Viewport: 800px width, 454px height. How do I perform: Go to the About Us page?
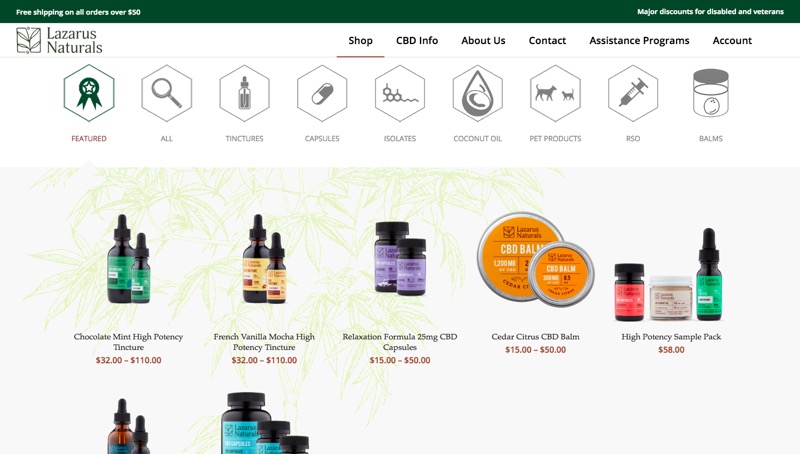point(483,40)
